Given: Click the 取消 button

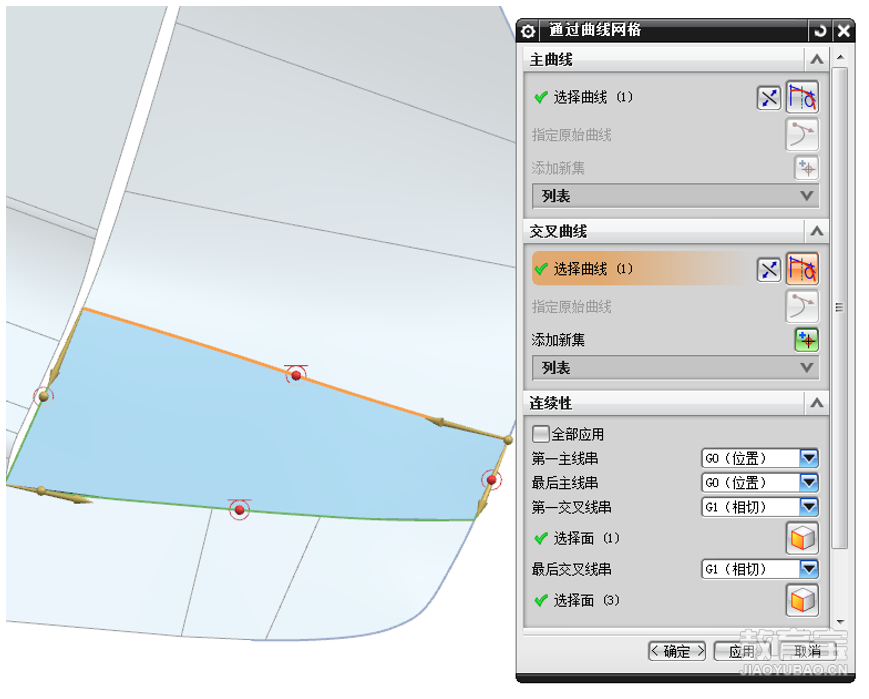Looking at the screenshot, I should coord(807,651).
